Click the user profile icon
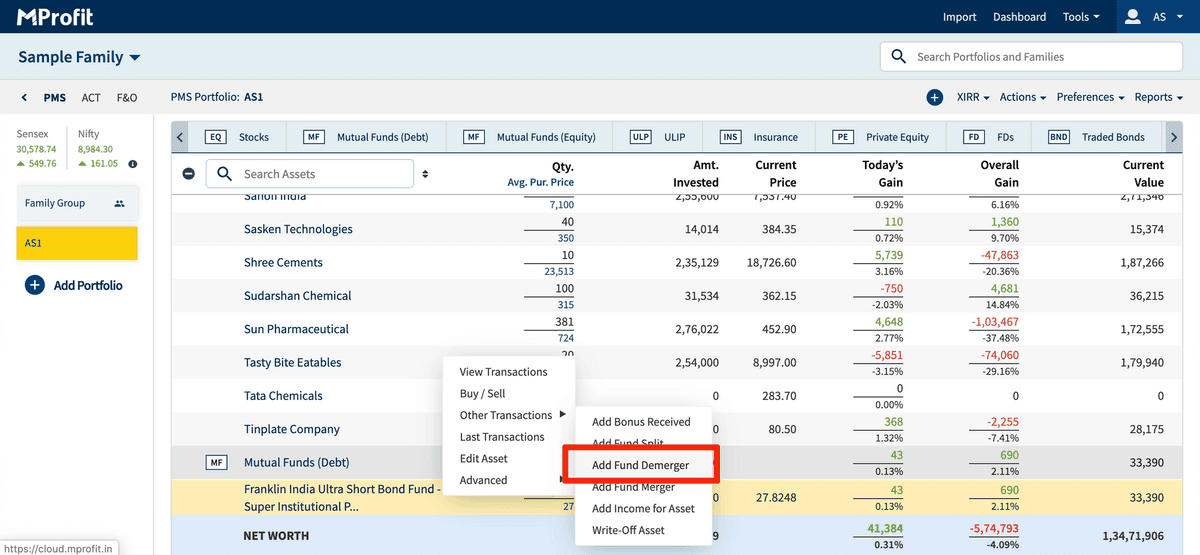 (1133, 17)
